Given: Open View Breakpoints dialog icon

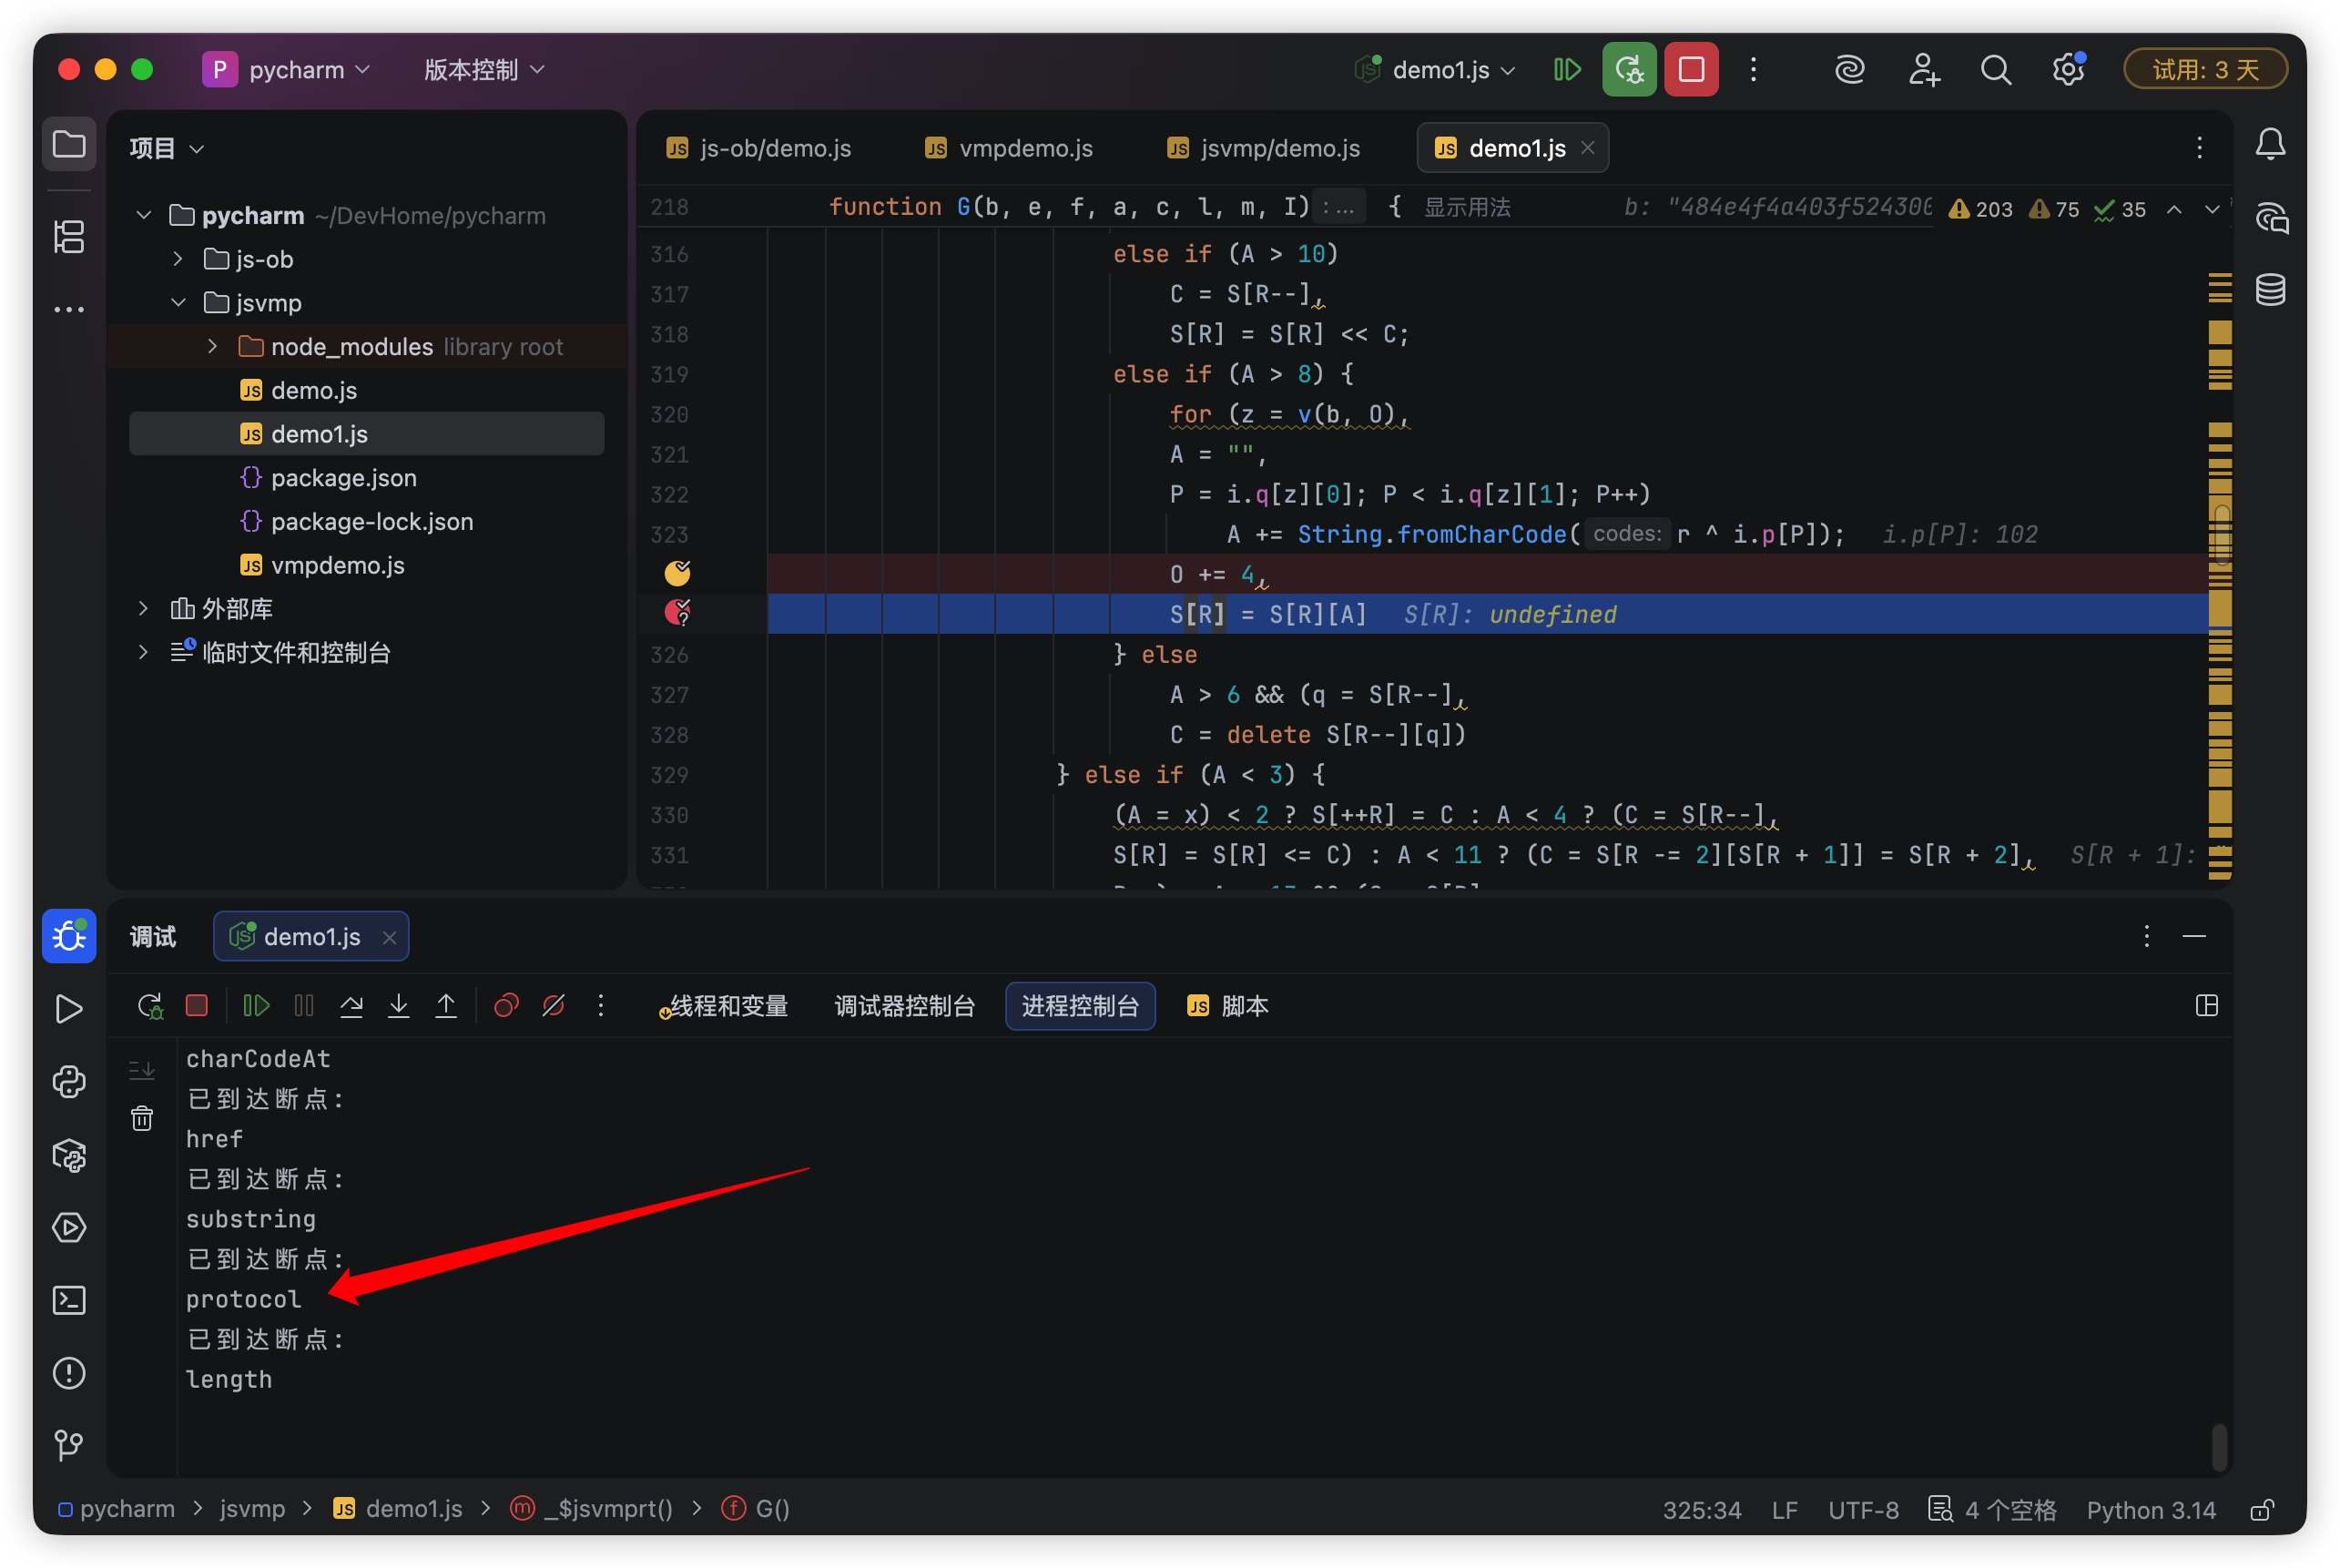Looking at the screenshot, I should (x=506, y=1006).
